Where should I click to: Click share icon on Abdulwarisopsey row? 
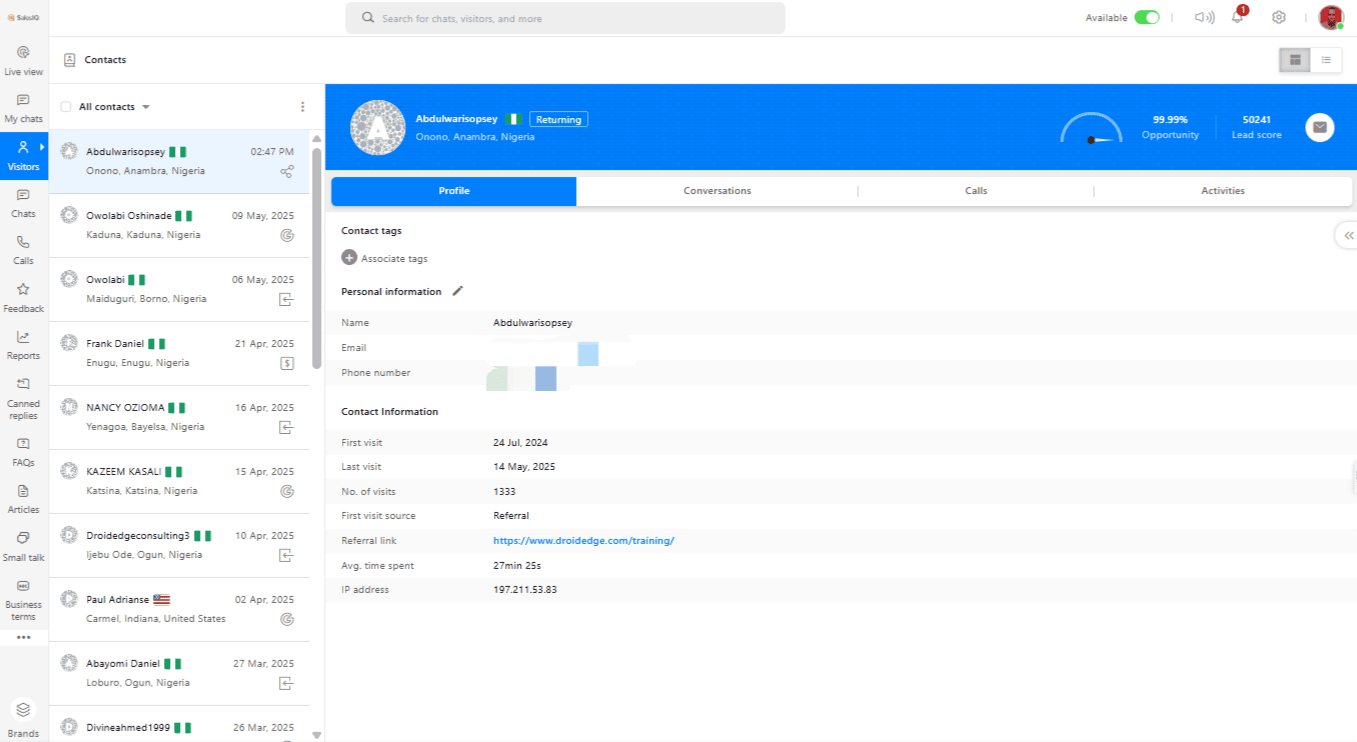(x=287, y=172)
